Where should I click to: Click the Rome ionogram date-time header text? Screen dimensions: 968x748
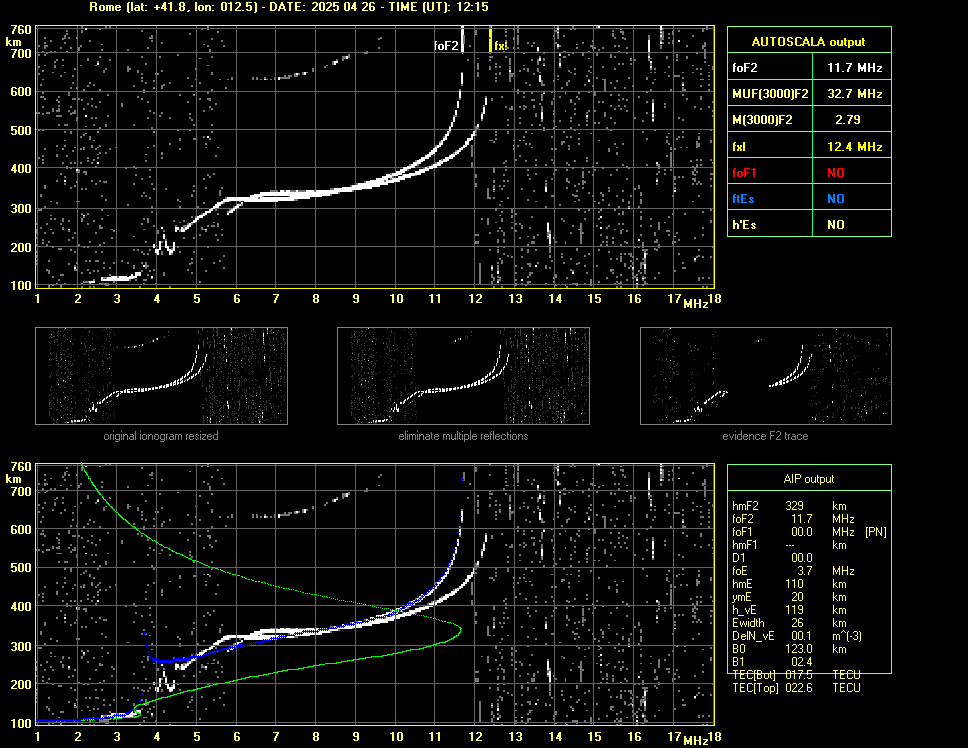pos(288,7)
